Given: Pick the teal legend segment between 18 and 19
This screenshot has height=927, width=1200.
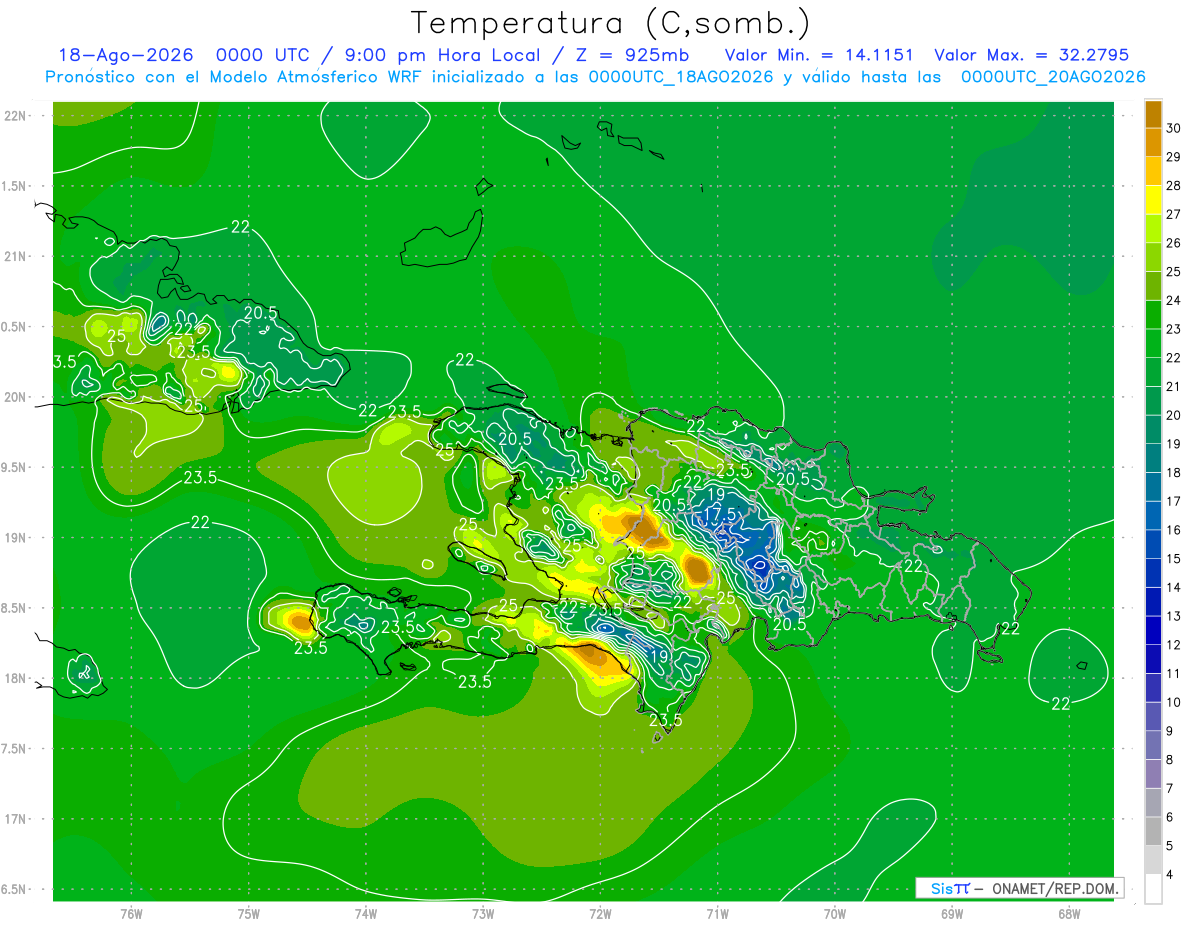Looking at the screenshot, I should 1153,458.
